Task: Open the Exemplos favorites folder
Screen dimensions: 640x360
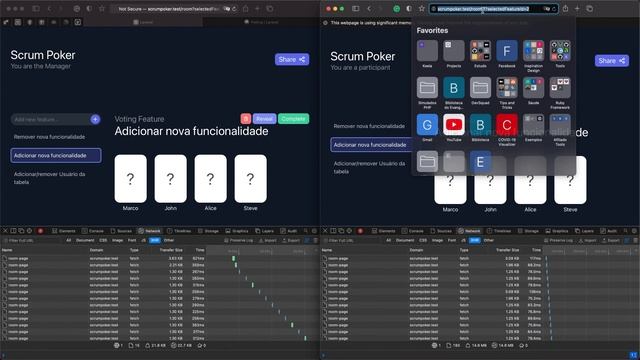Action: pos(533,124)
